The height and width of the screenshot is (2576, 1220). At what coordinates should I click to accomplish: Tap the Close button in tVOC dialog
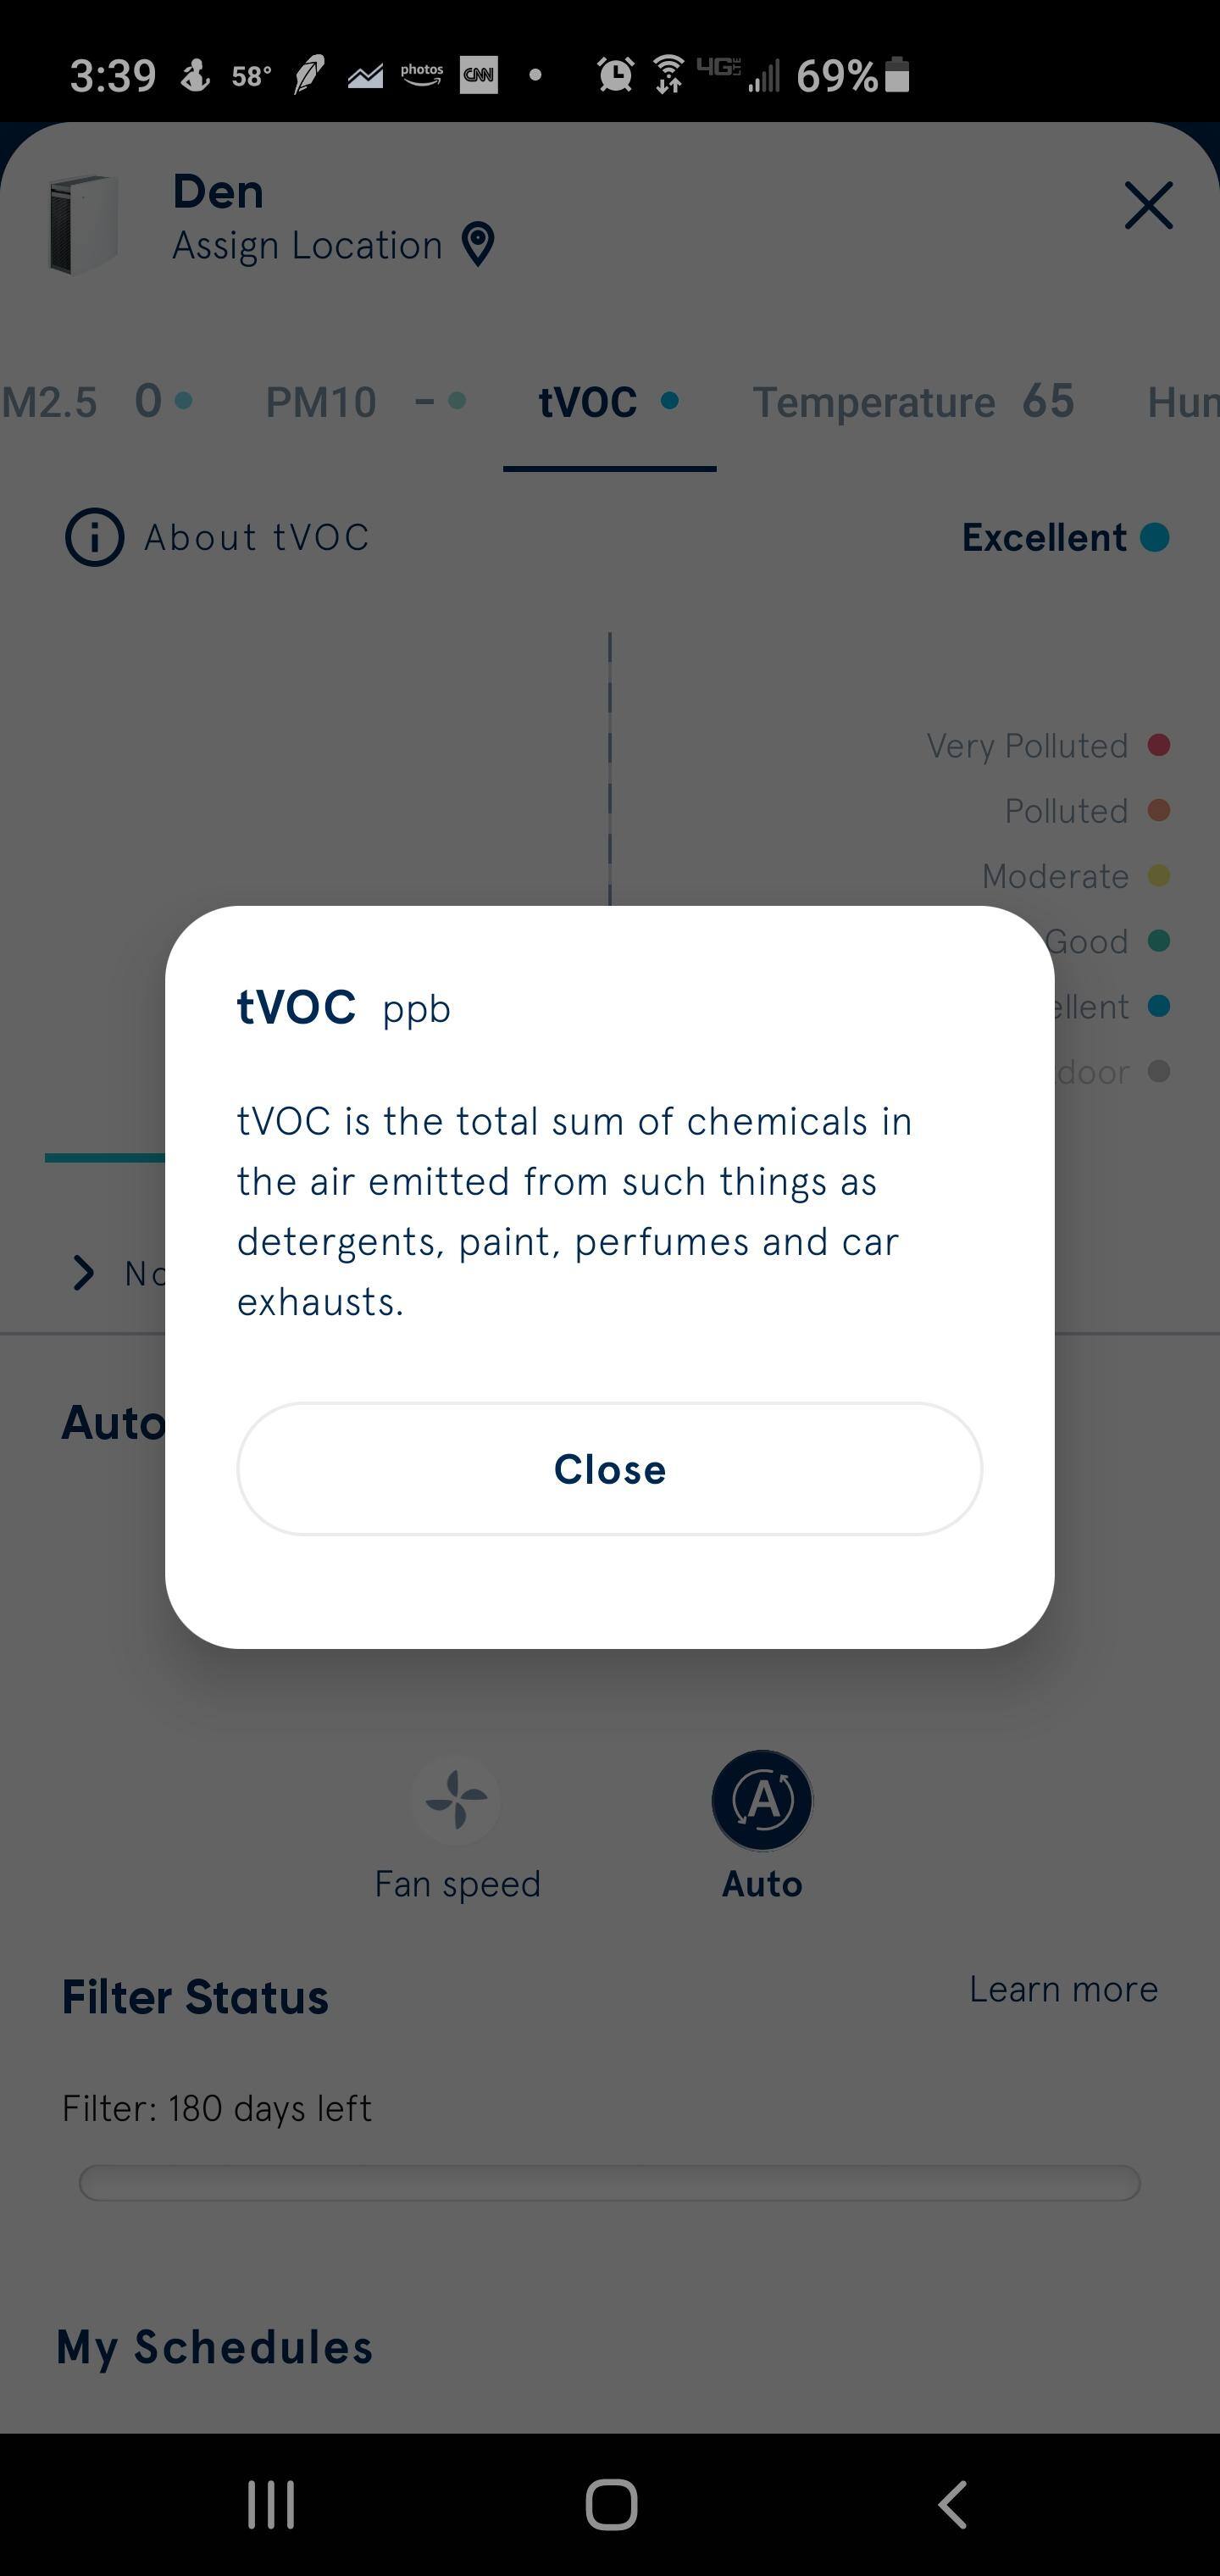pos(609,1469)
